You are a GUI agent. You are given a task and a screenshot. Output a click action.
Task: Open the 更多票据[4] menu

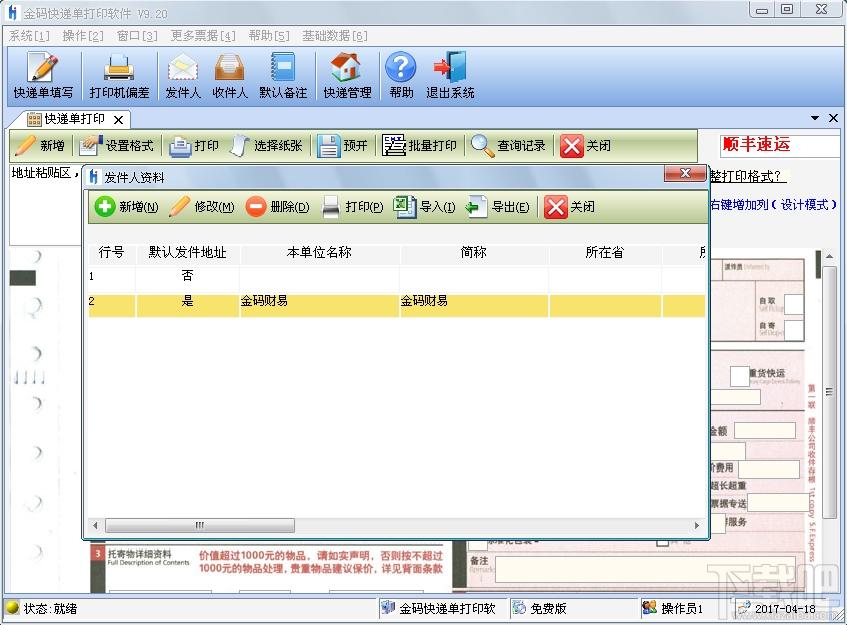[203, 36]
